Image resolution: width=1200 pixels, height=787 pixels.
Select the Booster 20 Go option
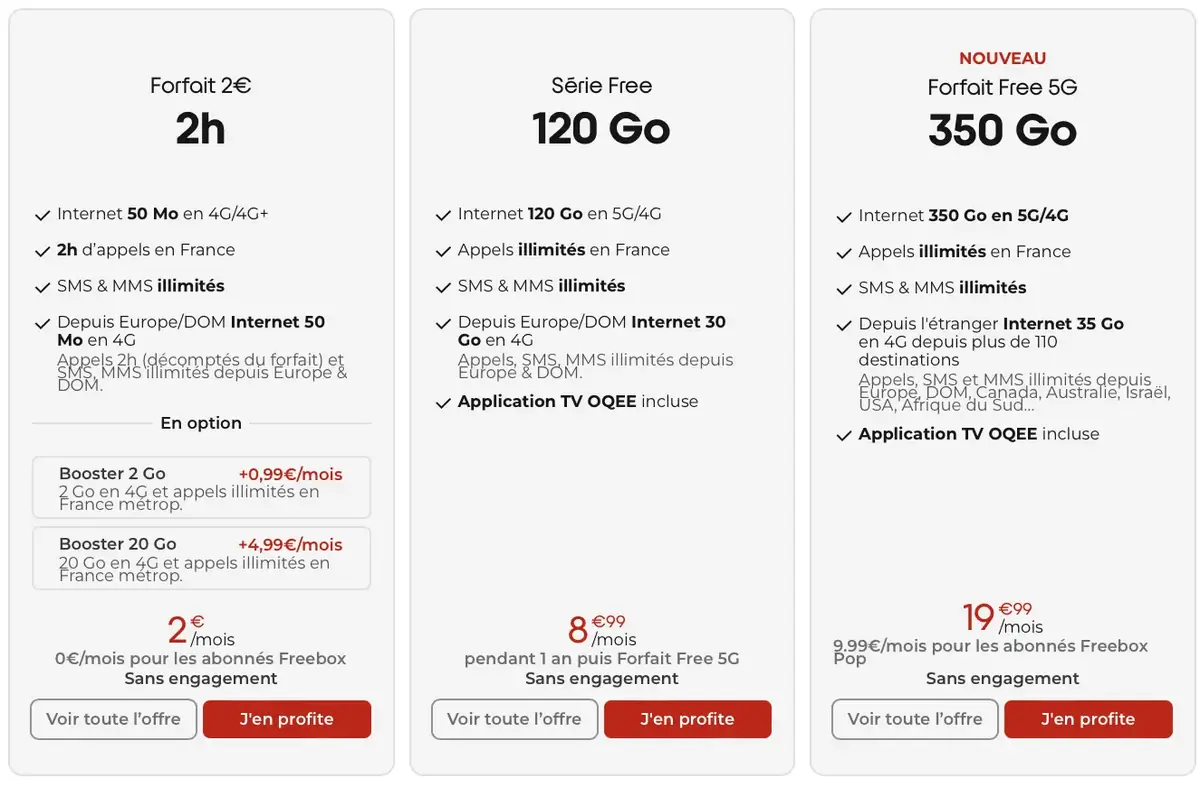click(x=200, y=557)
